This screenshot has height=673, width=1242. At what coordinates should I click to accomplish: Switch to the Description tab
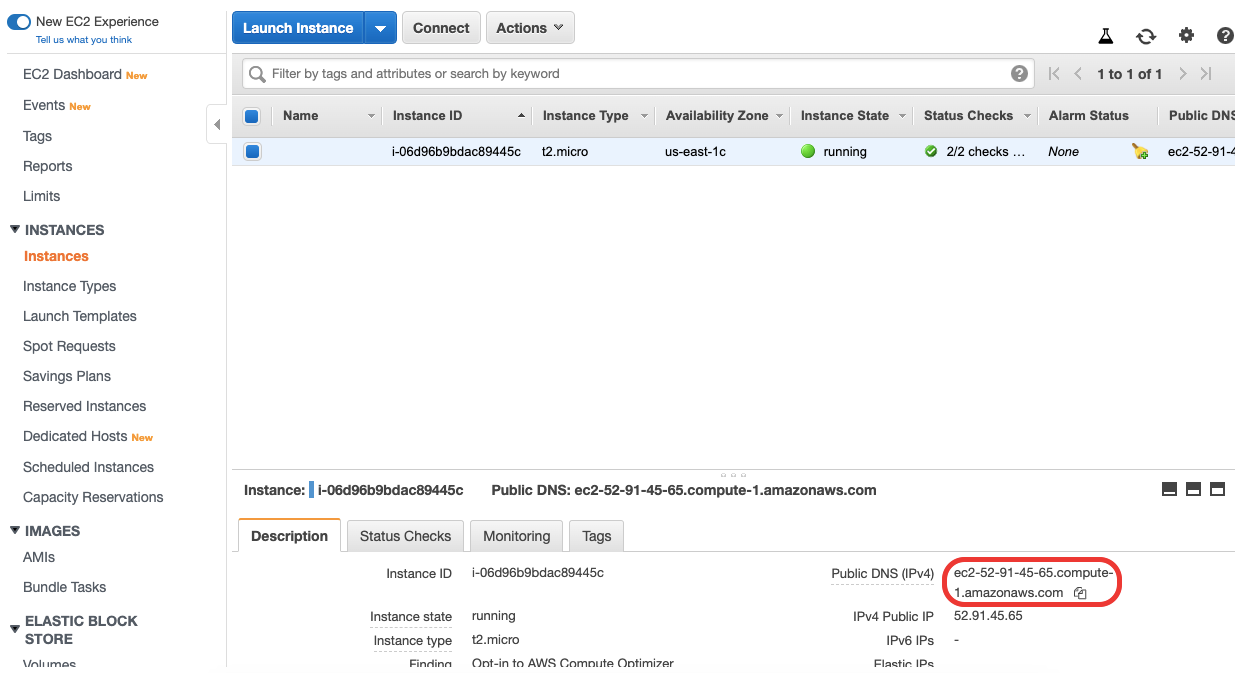point(289,536)
